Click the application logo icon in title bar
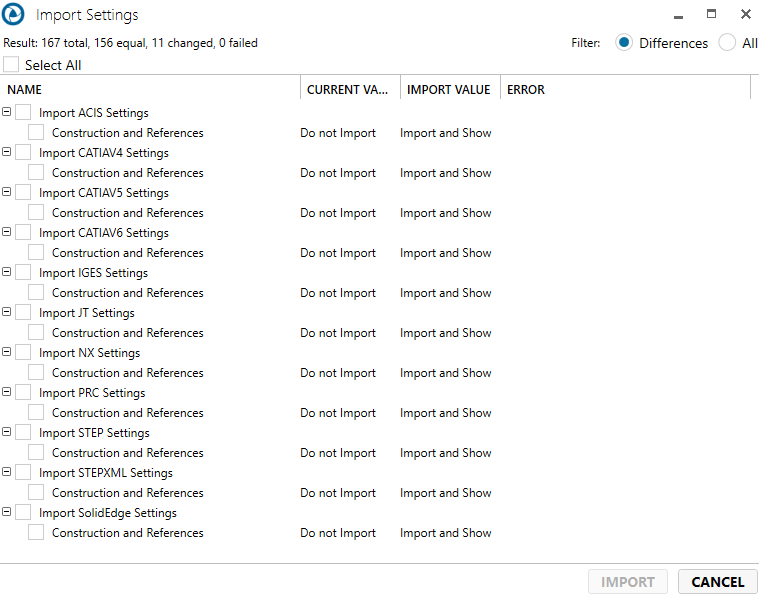This screenshot has width=759, height=594. [x=14, y=15]
